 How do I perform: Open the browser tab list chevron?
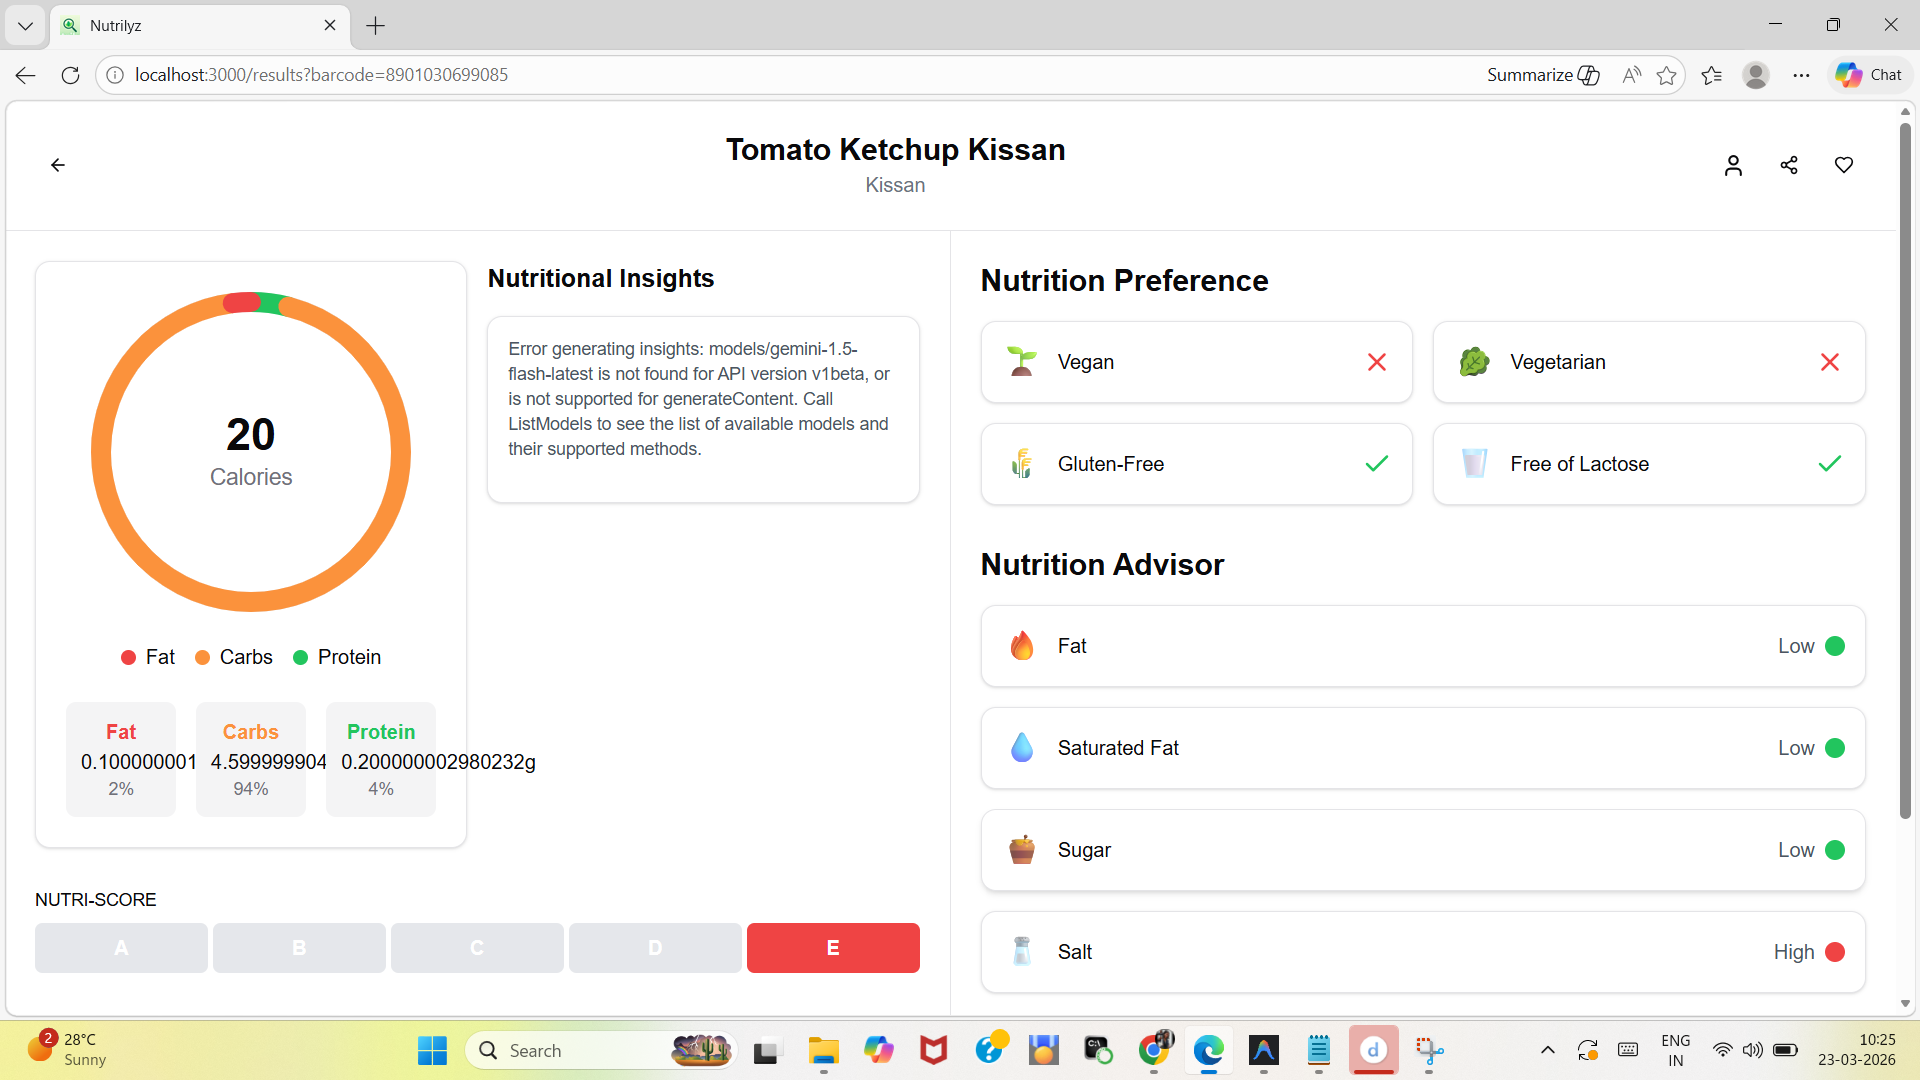click(25, 26)
